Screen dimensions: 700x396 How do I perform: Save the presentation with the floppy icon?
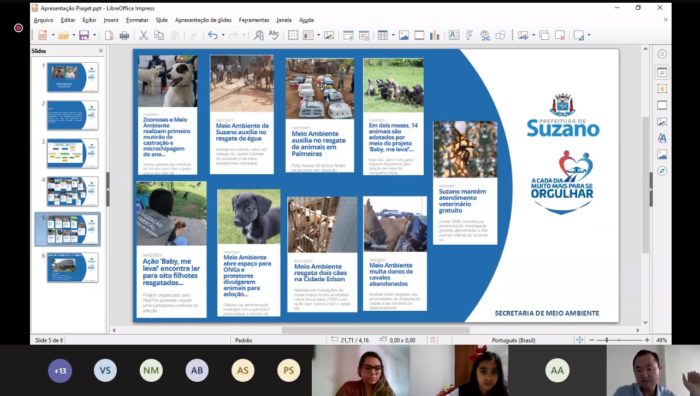(84, 35)
